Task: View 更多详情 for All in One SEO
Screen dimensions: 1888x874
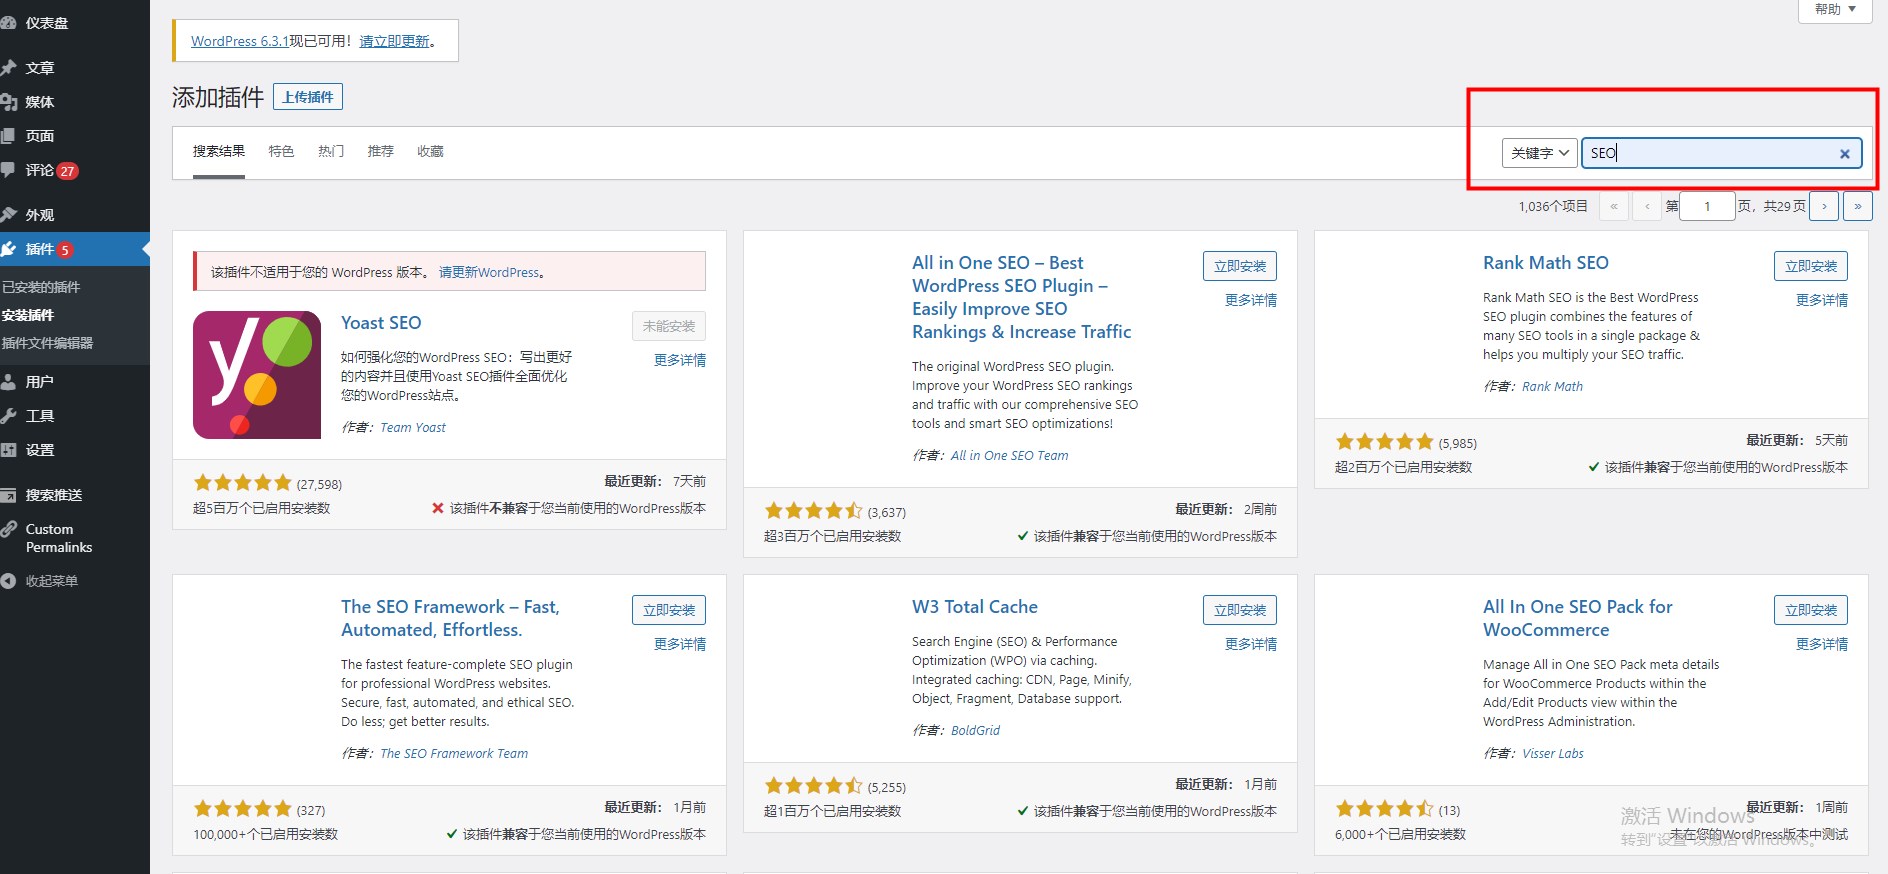Action: point(1251,300)
